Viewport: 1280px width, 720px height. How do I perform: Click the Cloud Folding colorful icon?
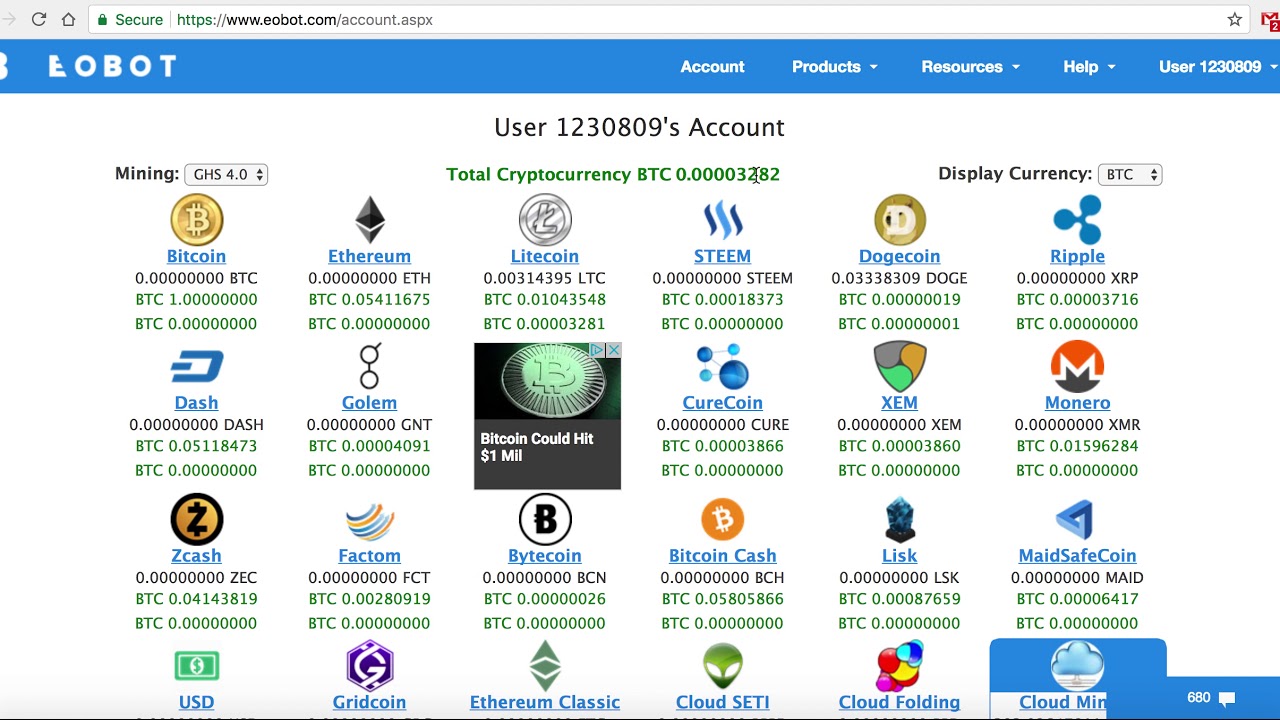899,666
